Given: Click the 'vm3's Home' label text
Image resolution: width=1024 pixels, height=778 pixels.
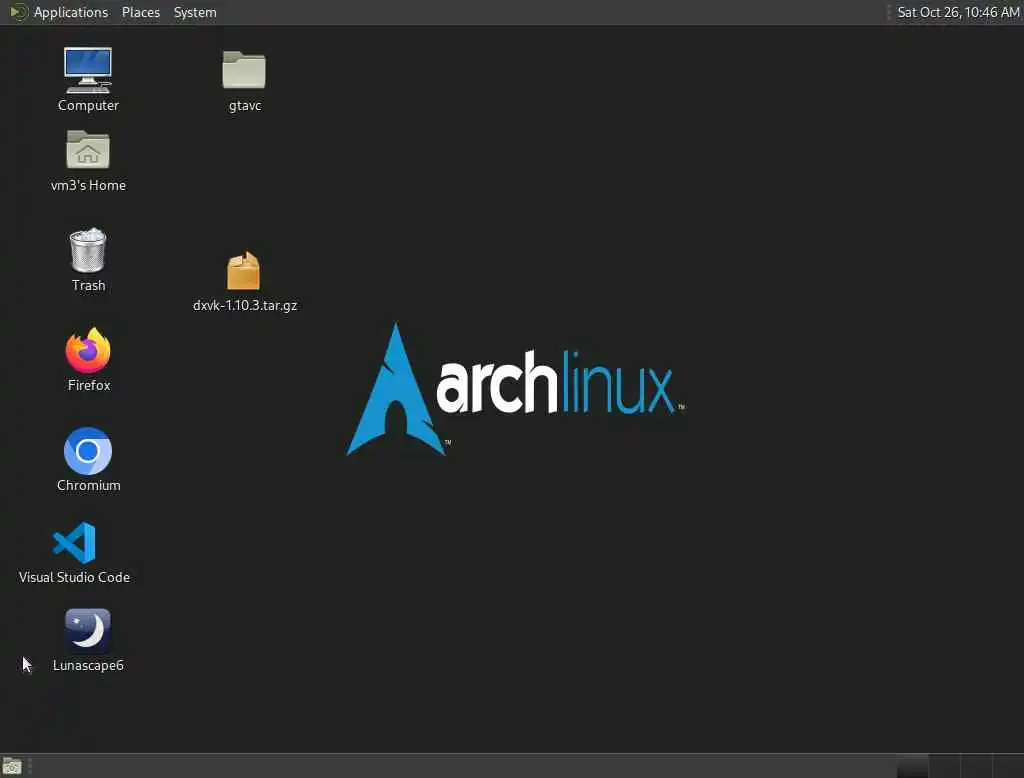Looking at the screenshot, I should click(88, 186).
